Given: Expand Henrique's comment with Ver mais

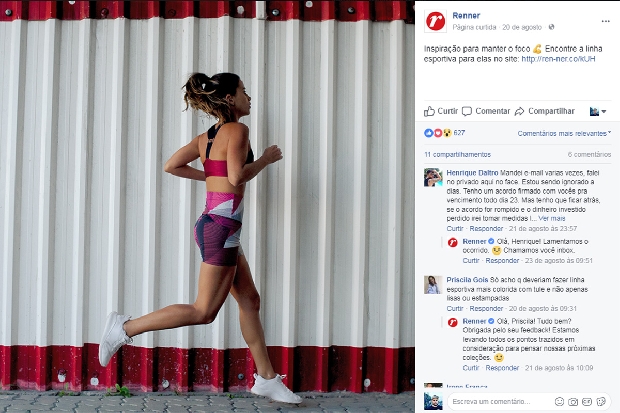Looking at the screenshot, I should point(552,218).
